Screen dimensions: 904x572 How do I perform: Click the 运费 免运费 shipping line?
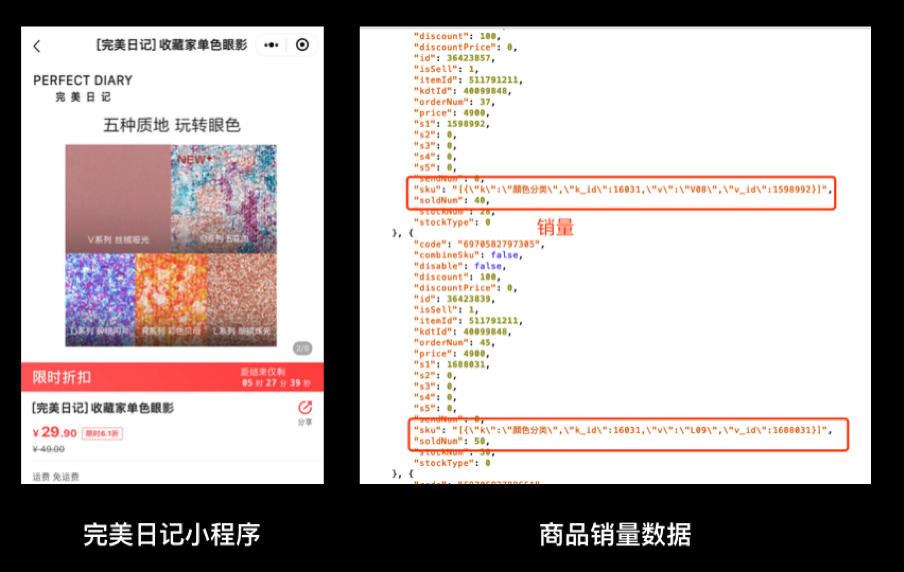pyautogui.click(x=56, y=477)
